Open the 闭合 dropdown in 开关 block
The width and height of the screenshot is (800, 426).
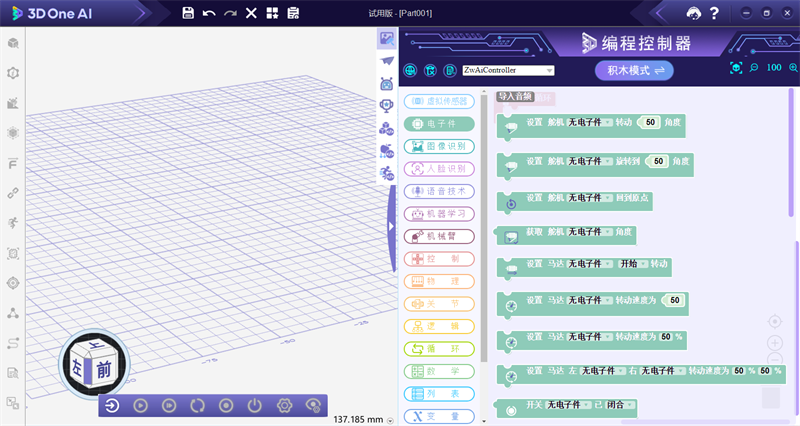pos(620,405)
